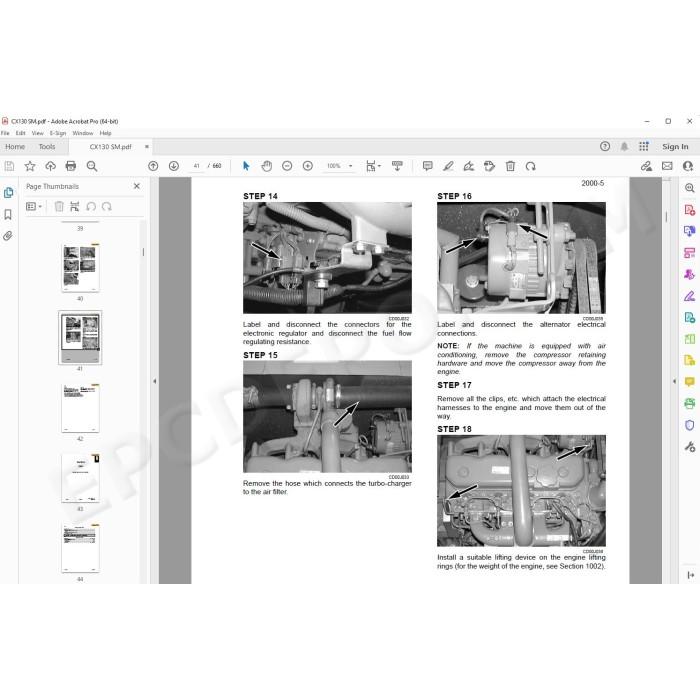Screen dimensions: 700x700
Task: Open the E-Sign menu
Action: (x=58, y=133)
